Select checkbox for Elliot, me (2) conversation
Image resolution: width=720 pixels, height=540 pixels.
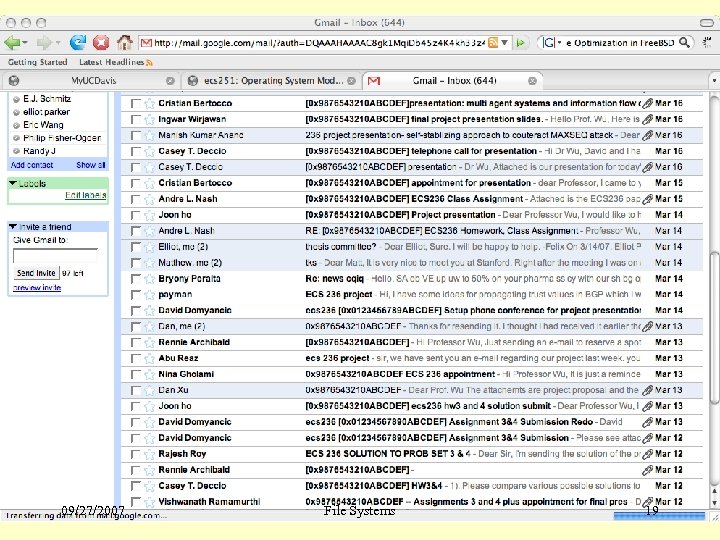[x=135, y=247]
